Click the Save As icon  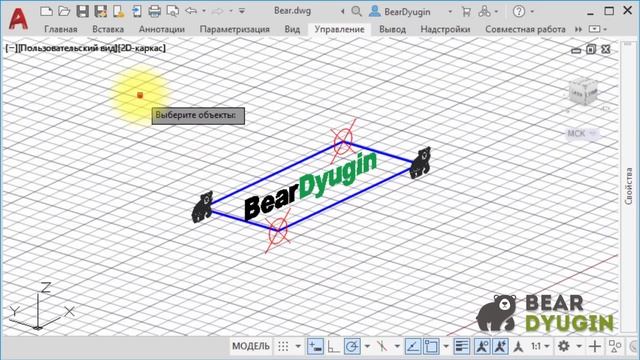point(100,11)
